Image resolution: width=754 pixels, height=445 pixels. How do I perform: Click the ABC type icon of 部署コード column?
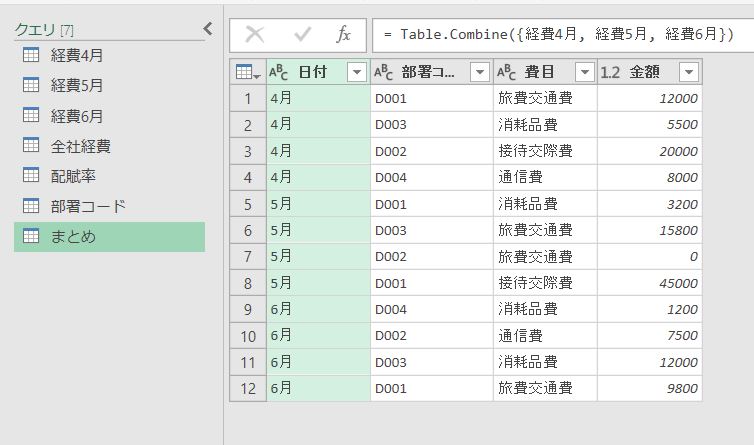(383, 72)
